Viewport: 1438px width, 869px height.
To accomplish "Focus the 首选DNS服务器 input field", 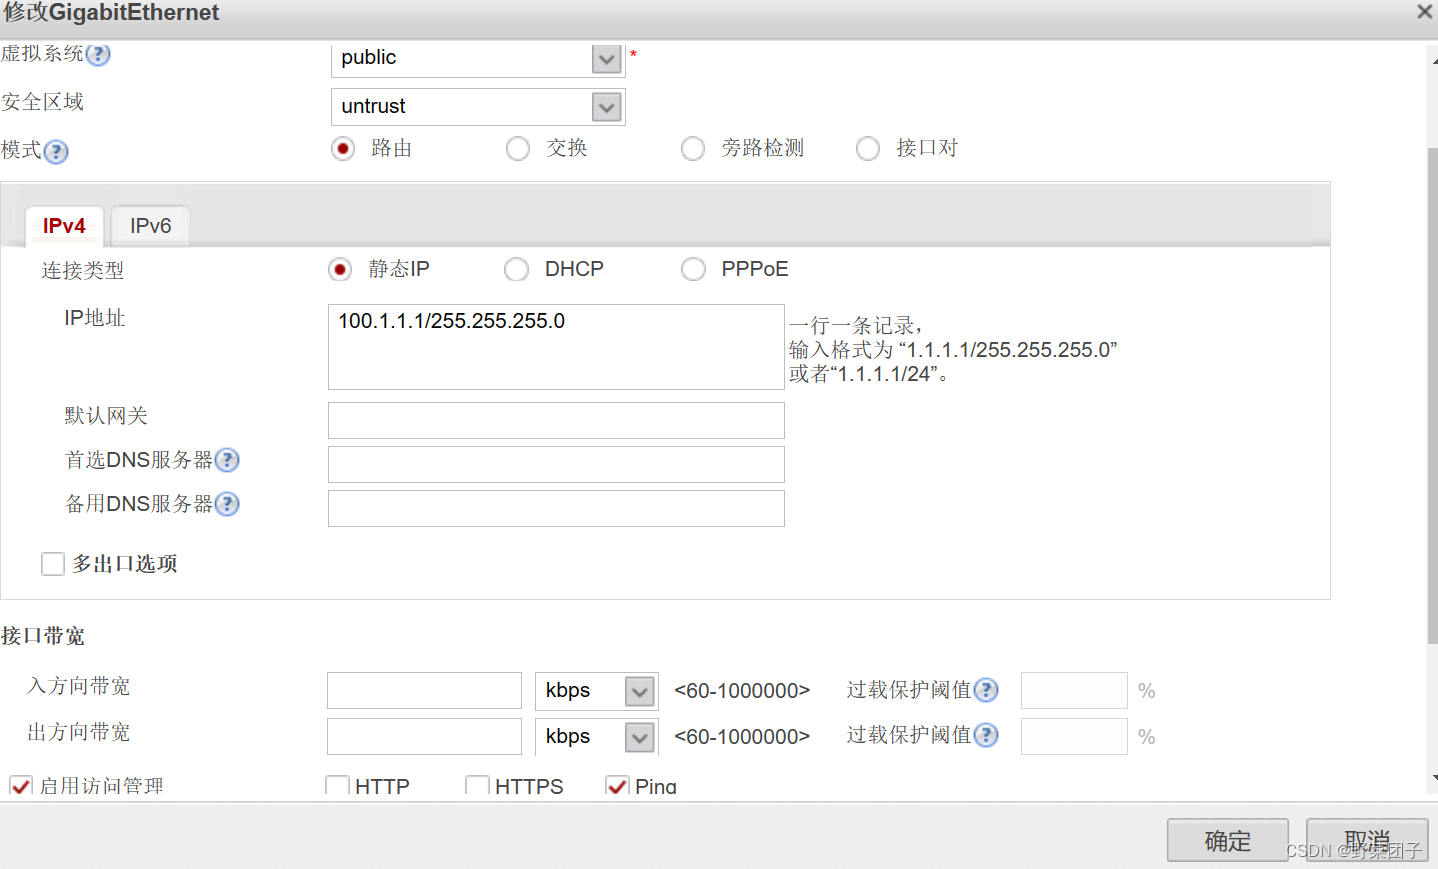I will coord(556,464).
